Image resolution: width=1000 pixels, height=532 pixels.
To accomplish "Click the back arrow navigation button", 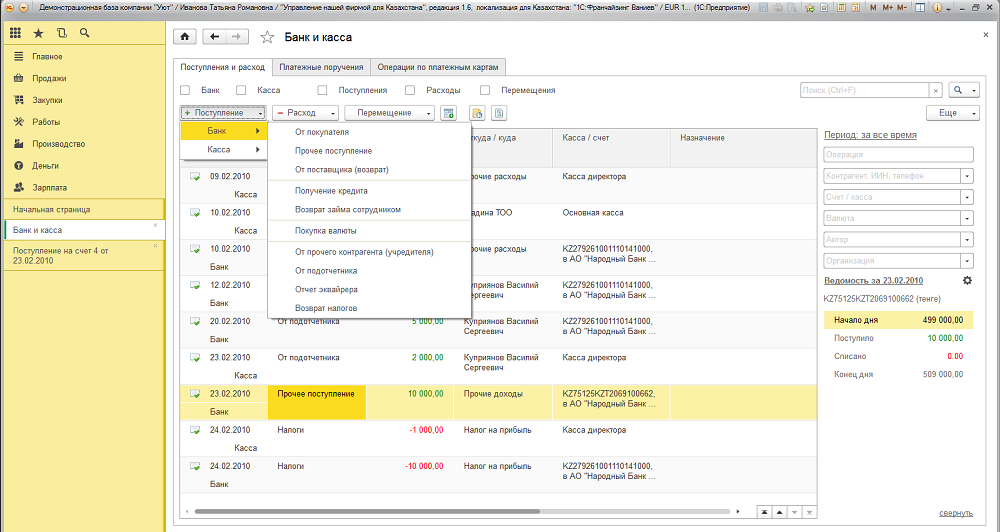I will [214, 37].
